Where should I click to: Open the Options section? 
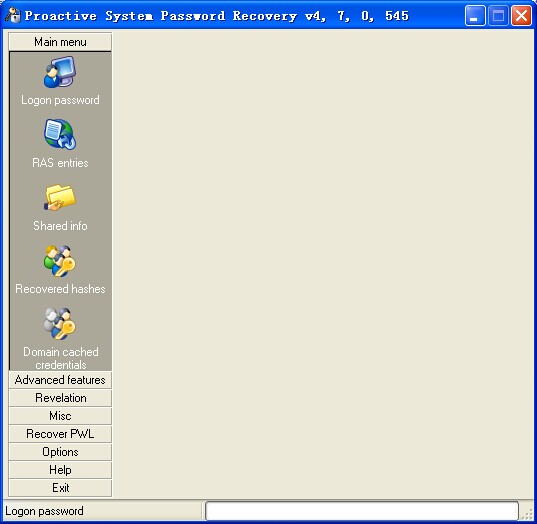click(60, 452)
